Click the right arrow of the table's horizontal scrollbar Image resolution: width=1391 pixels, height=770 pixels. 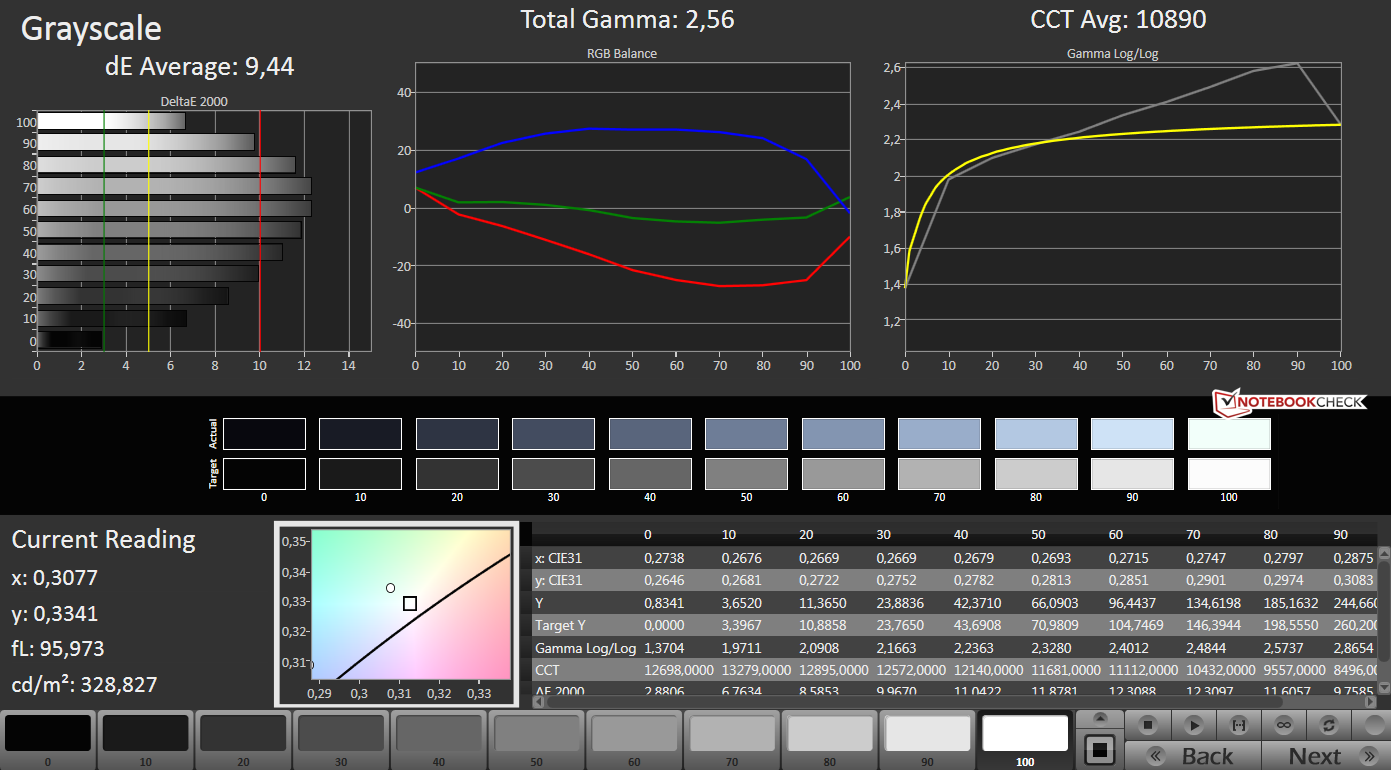(x=1371, y=702)
